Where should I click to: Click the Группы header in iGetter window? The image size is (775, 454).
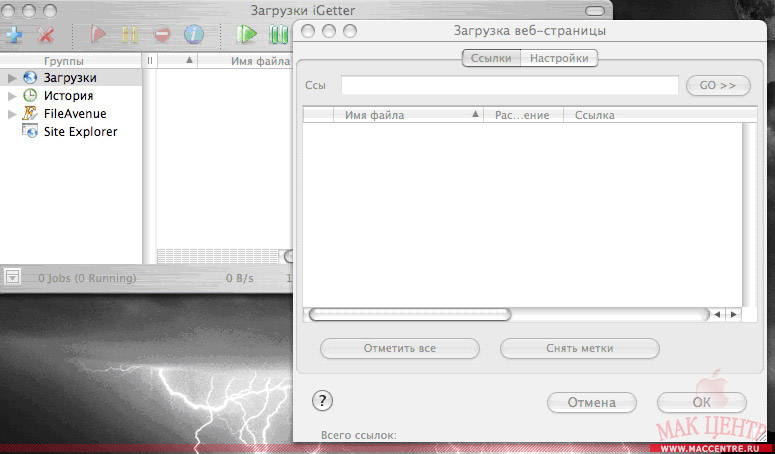point(71,61)
